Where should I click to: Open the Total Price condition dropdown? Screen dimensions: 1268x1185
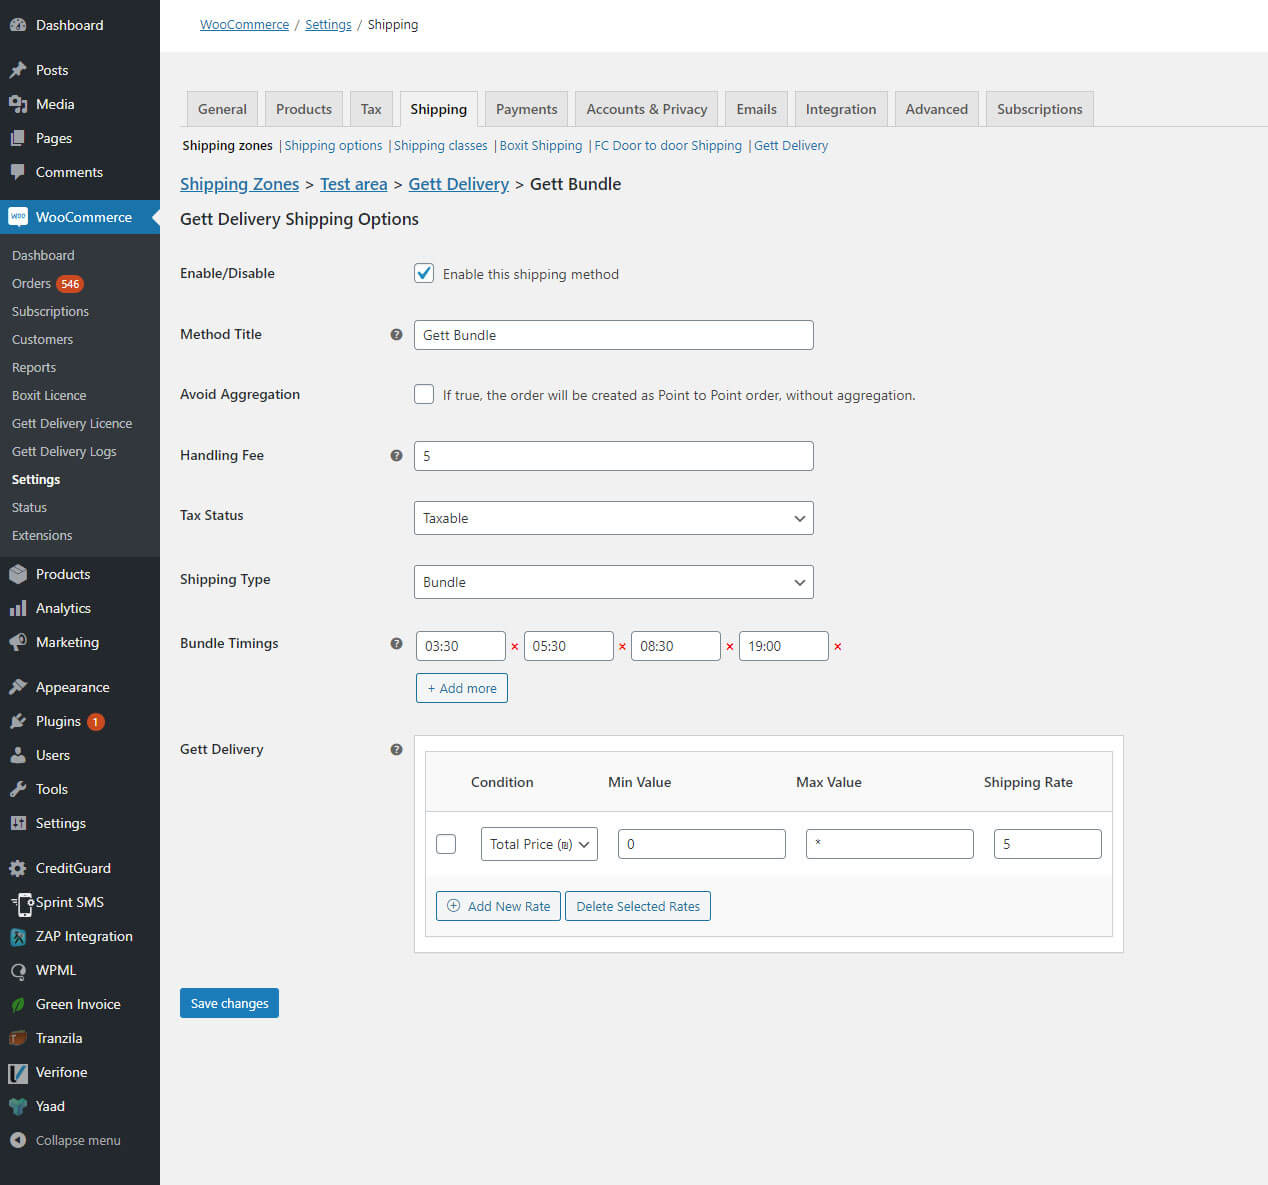point(539,844)
